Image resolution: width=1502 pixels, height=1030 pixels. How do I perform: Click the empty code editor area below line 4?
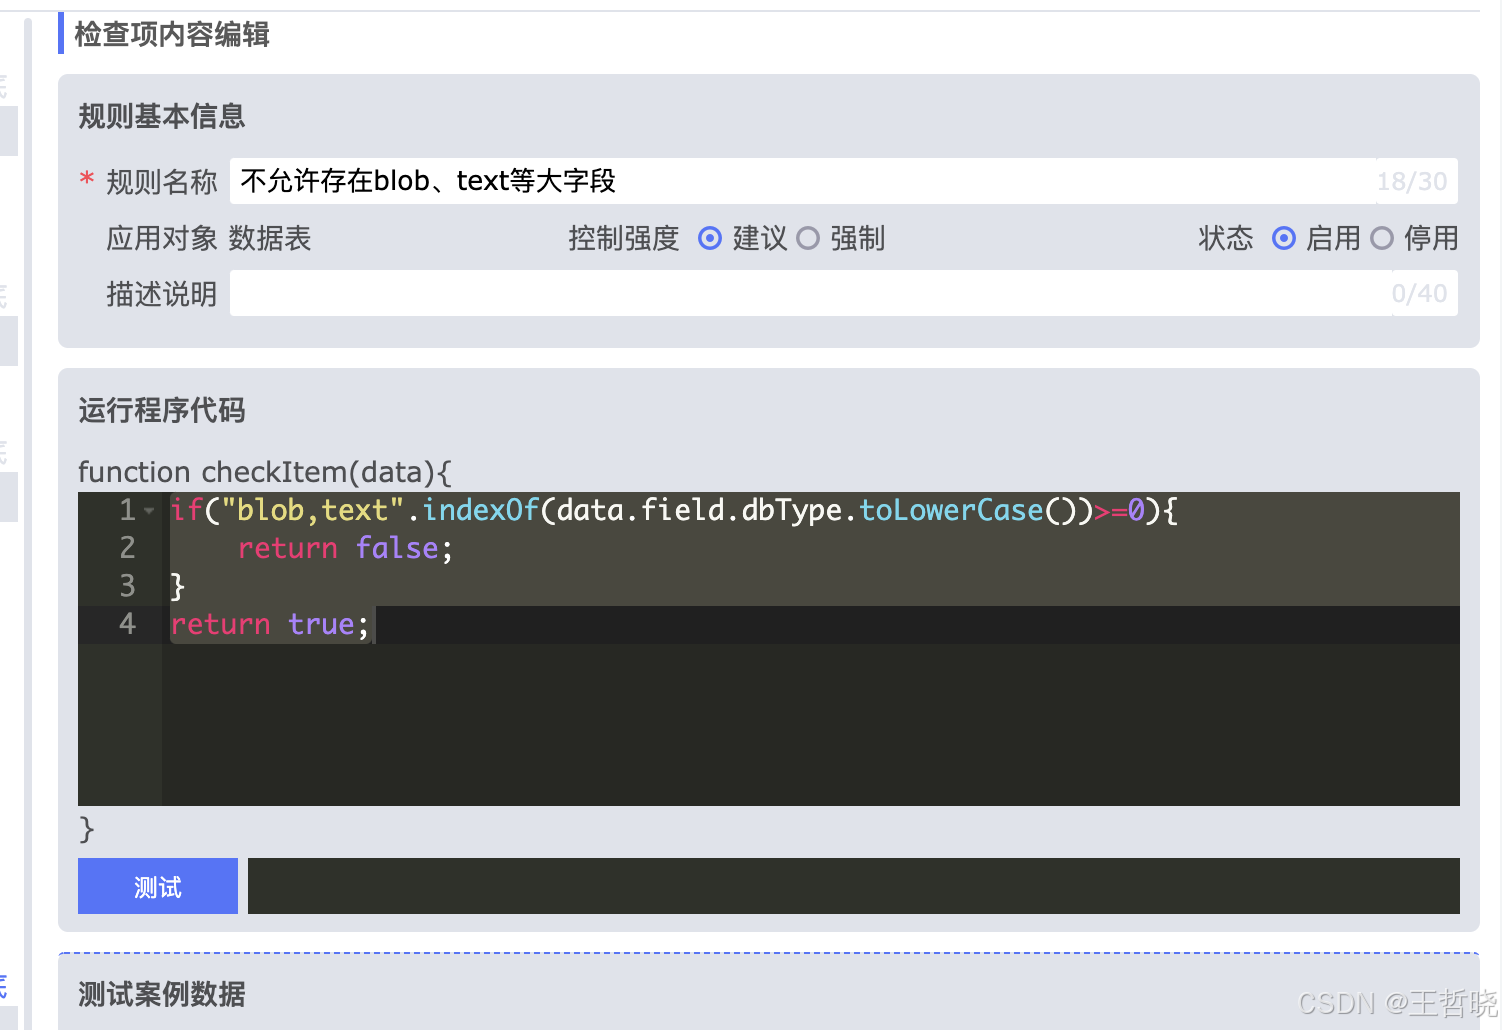pos(810,725)
